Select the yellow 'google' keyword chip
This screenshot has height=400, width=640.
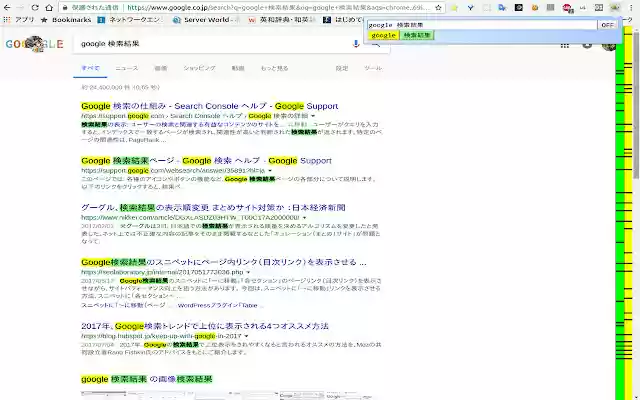click(383, 35)
